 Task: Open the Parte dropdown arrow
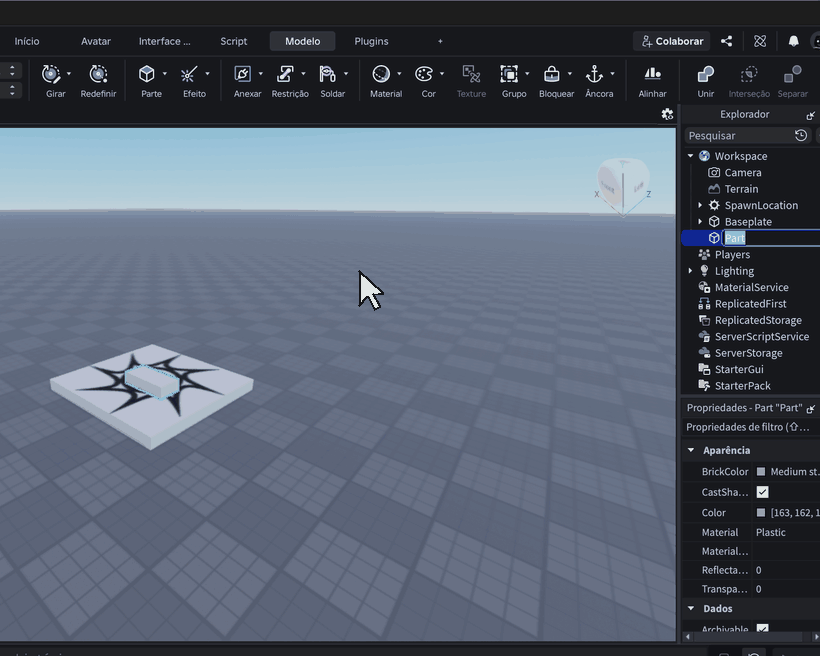click(165, 74)
